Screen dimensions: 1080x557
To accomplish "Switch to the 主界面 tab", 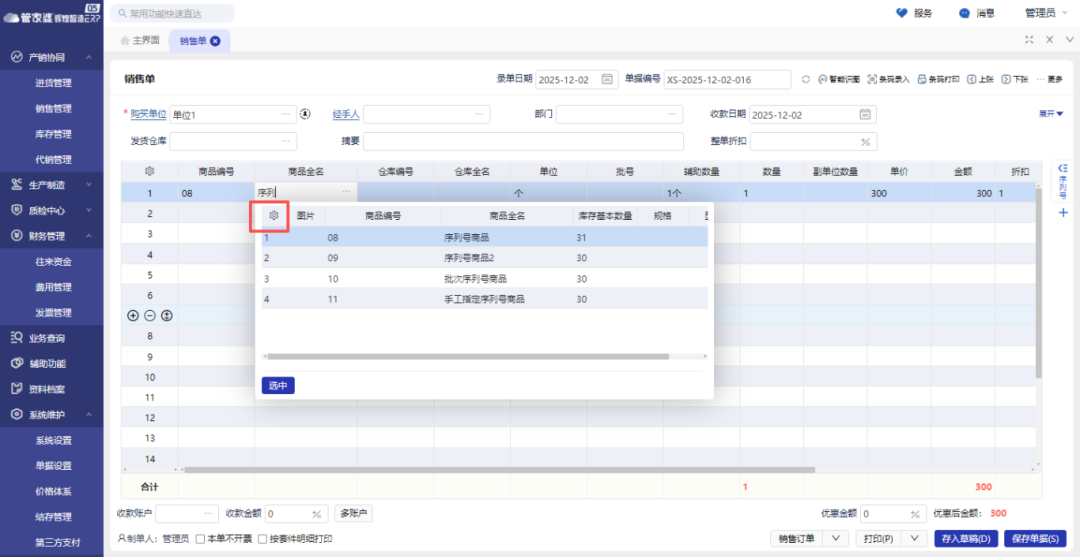I will [140, 41].
